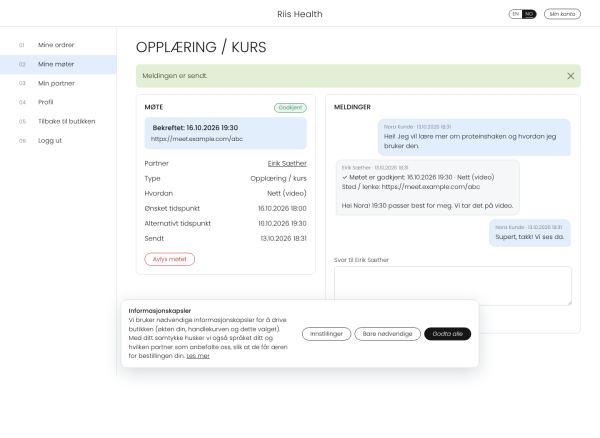Select Mine møter in sidebar

pos(58,64)
